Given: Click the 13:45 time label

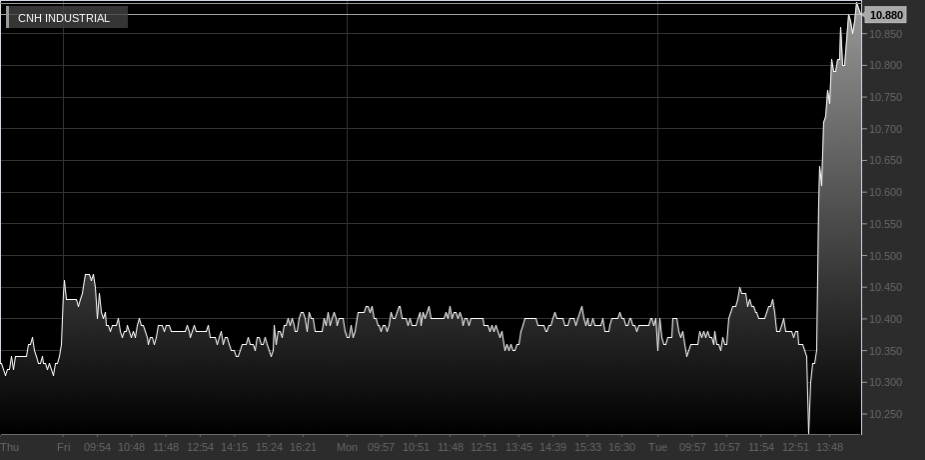Looking at the screenshot, I should point(519,447).
